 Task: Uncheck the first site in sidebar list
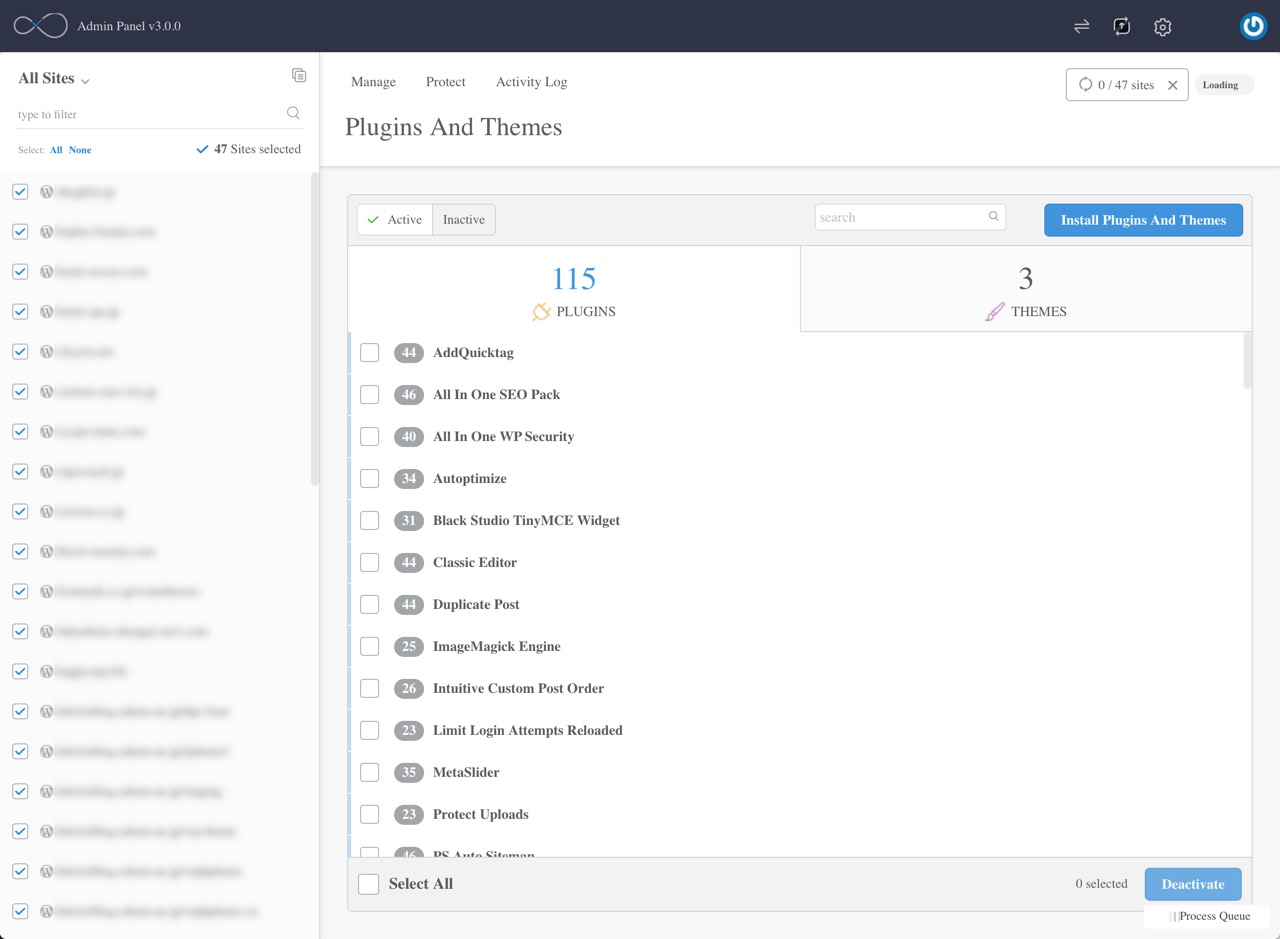tap(20, 191)
